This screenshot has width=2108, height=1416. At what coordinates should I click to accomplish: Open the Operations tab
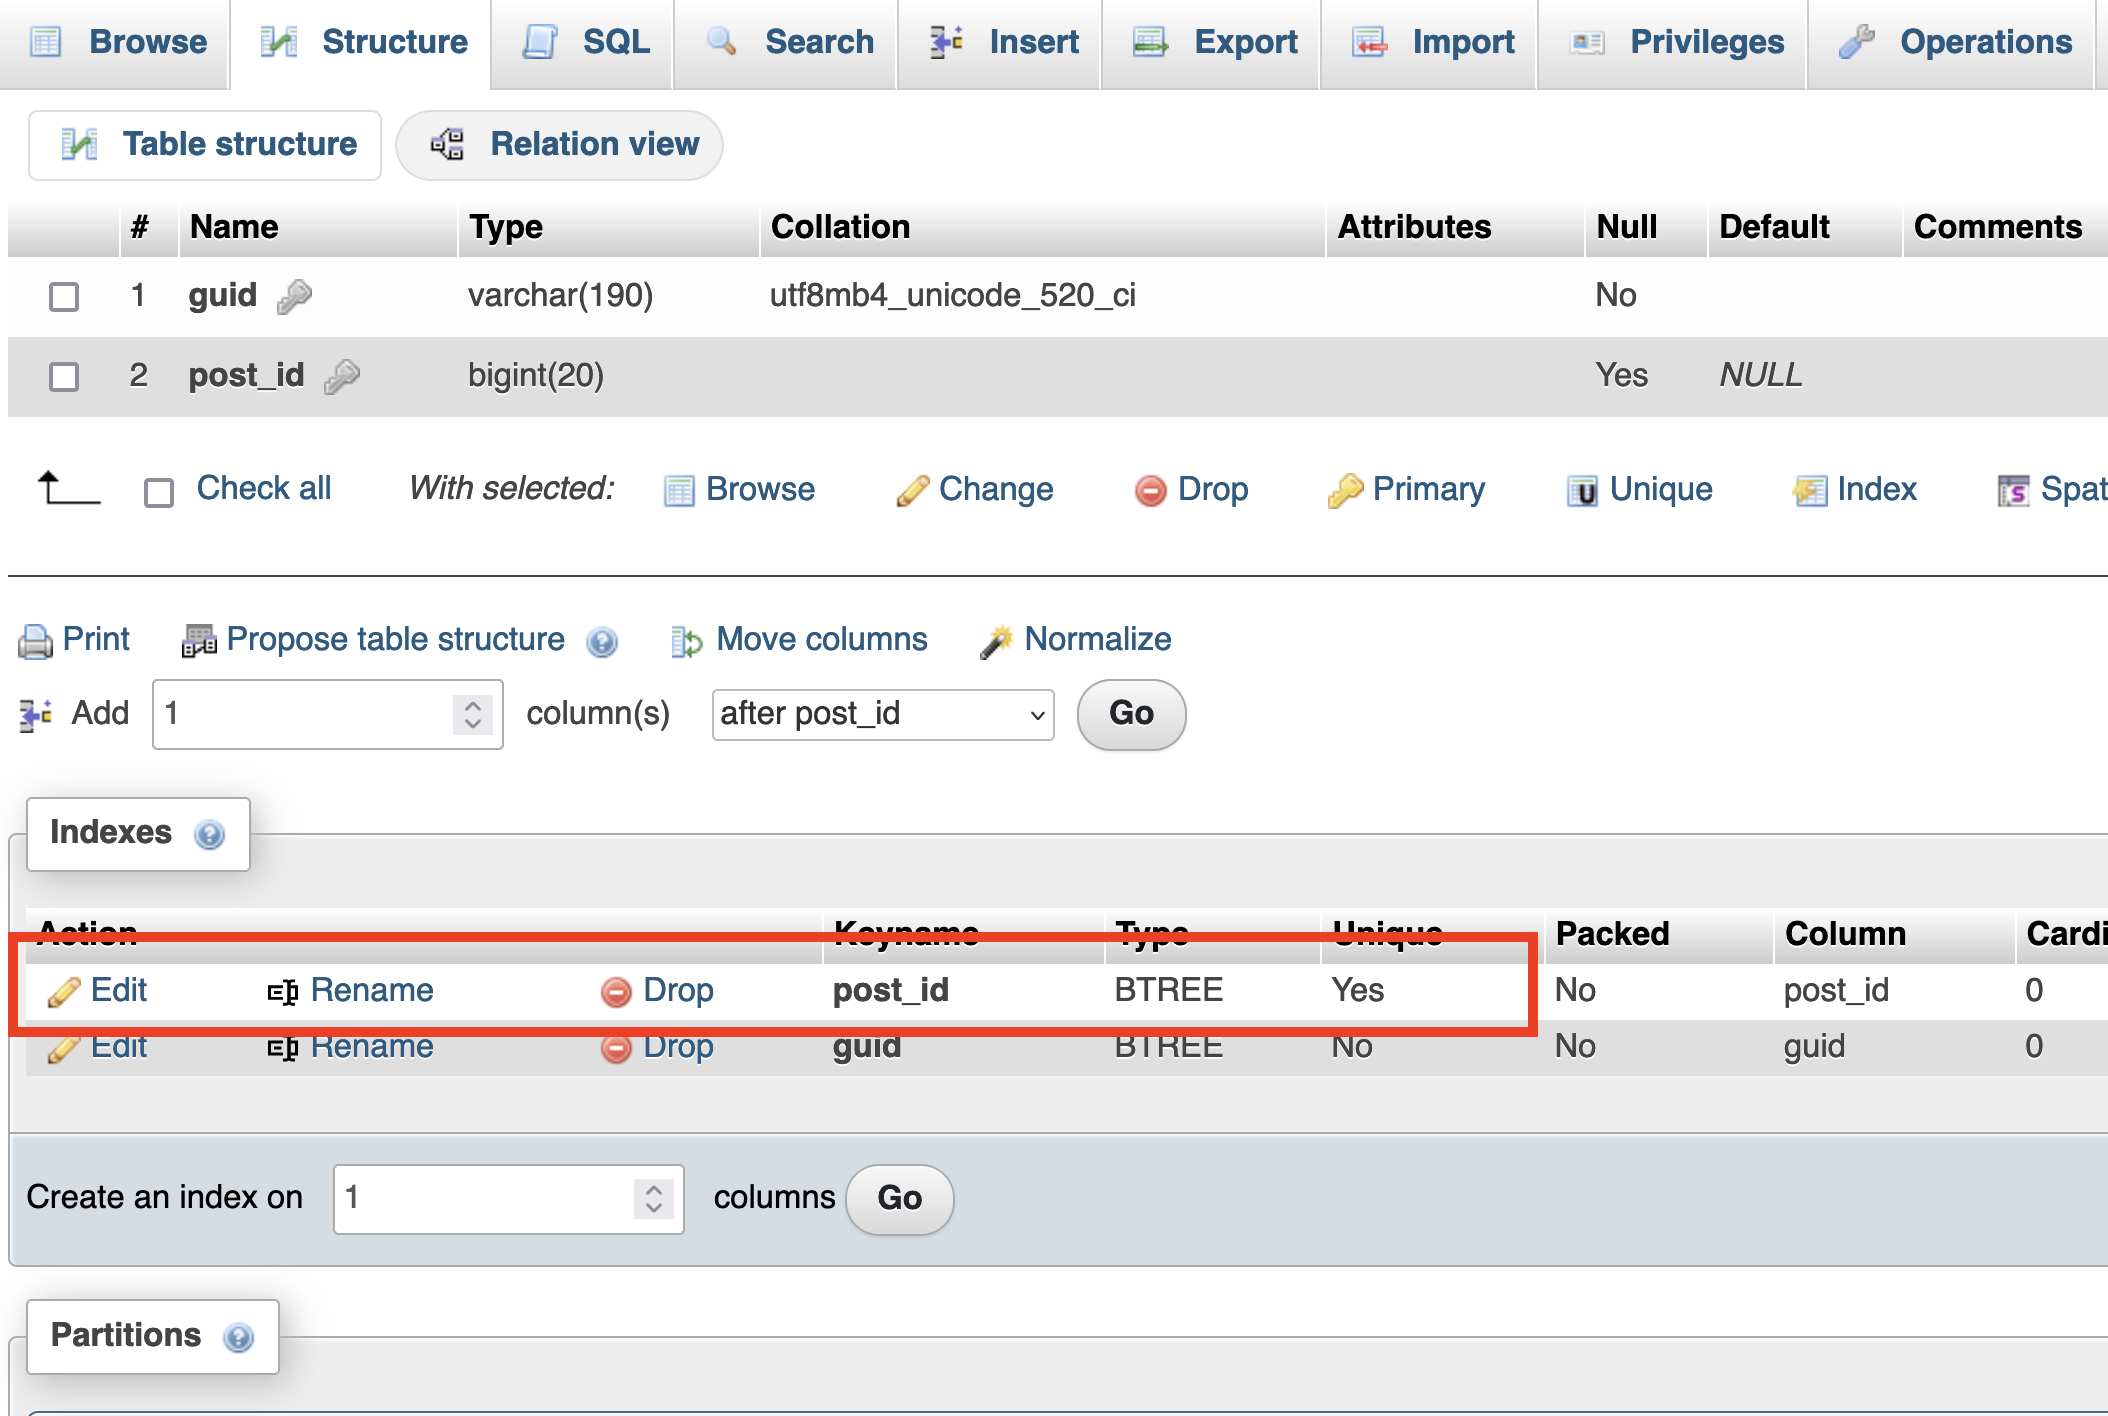point(1952,42)
